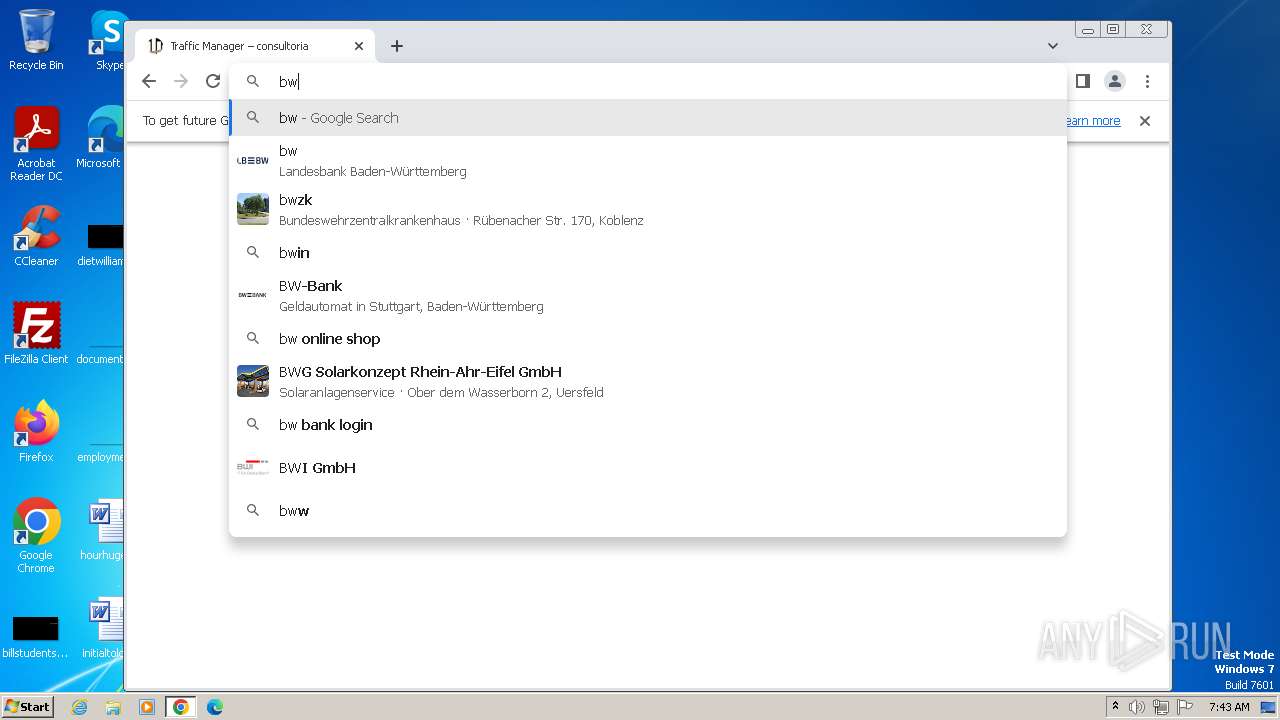Screen dimensions: 1280x720
Task: Pick the 'bw online shop' suggestion
Action: 648,339
